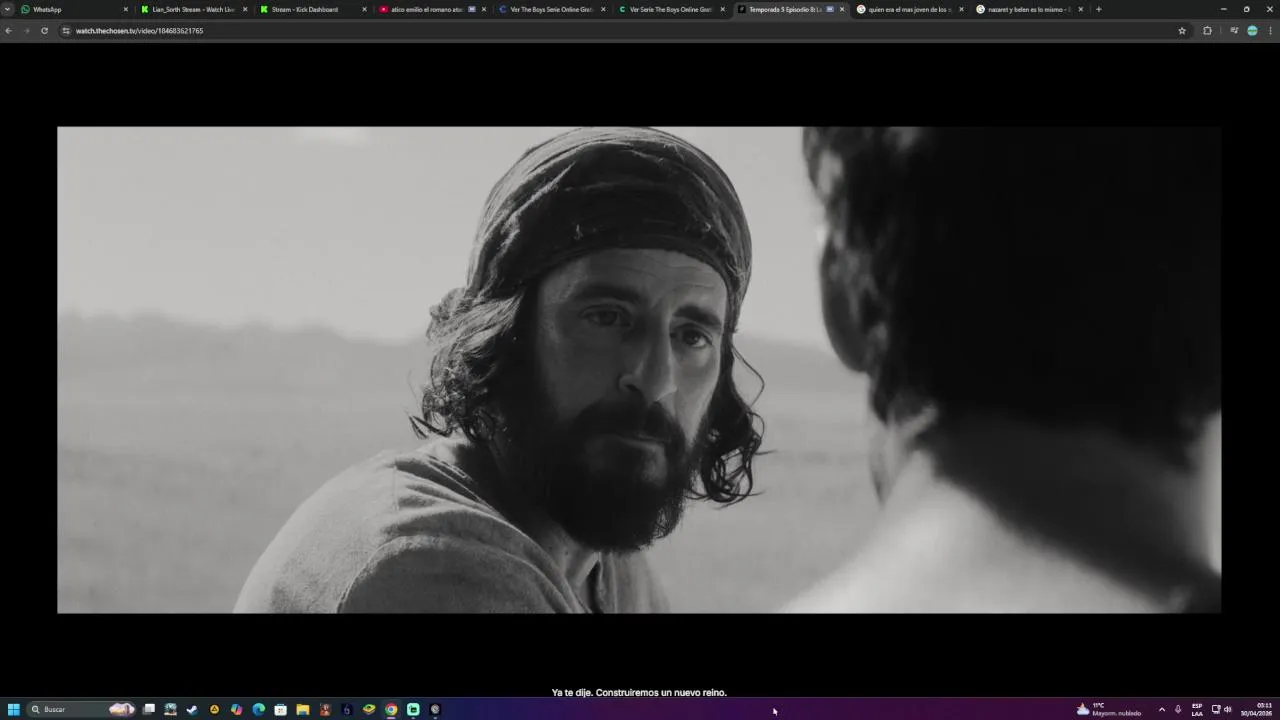The height and width of the screenshot is (720, 1280).
Task: Launch Steam from the taskbar
Action: tap(192, 709)
